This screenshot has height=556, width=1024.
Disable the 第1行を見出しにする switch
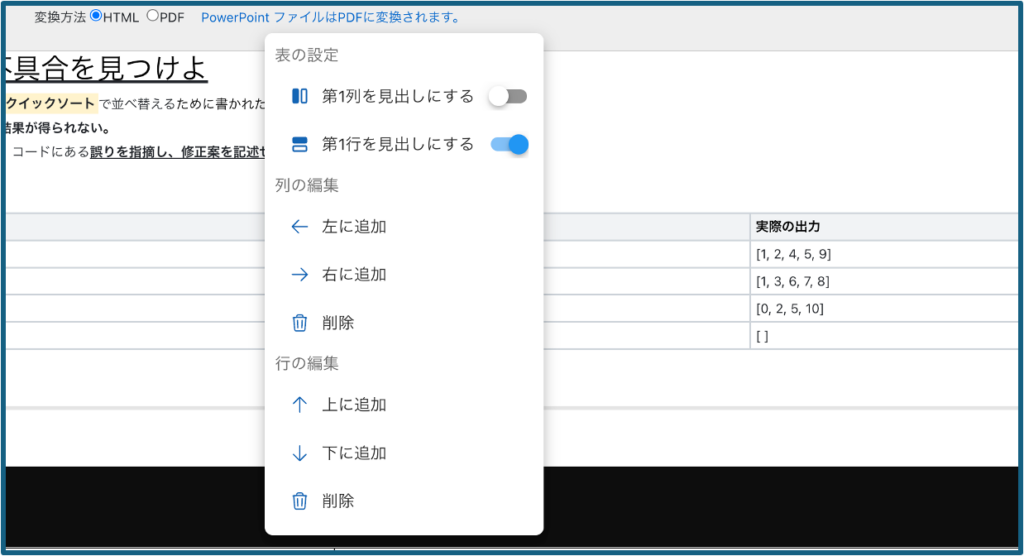pyautogui.click(x=509, y=144)
